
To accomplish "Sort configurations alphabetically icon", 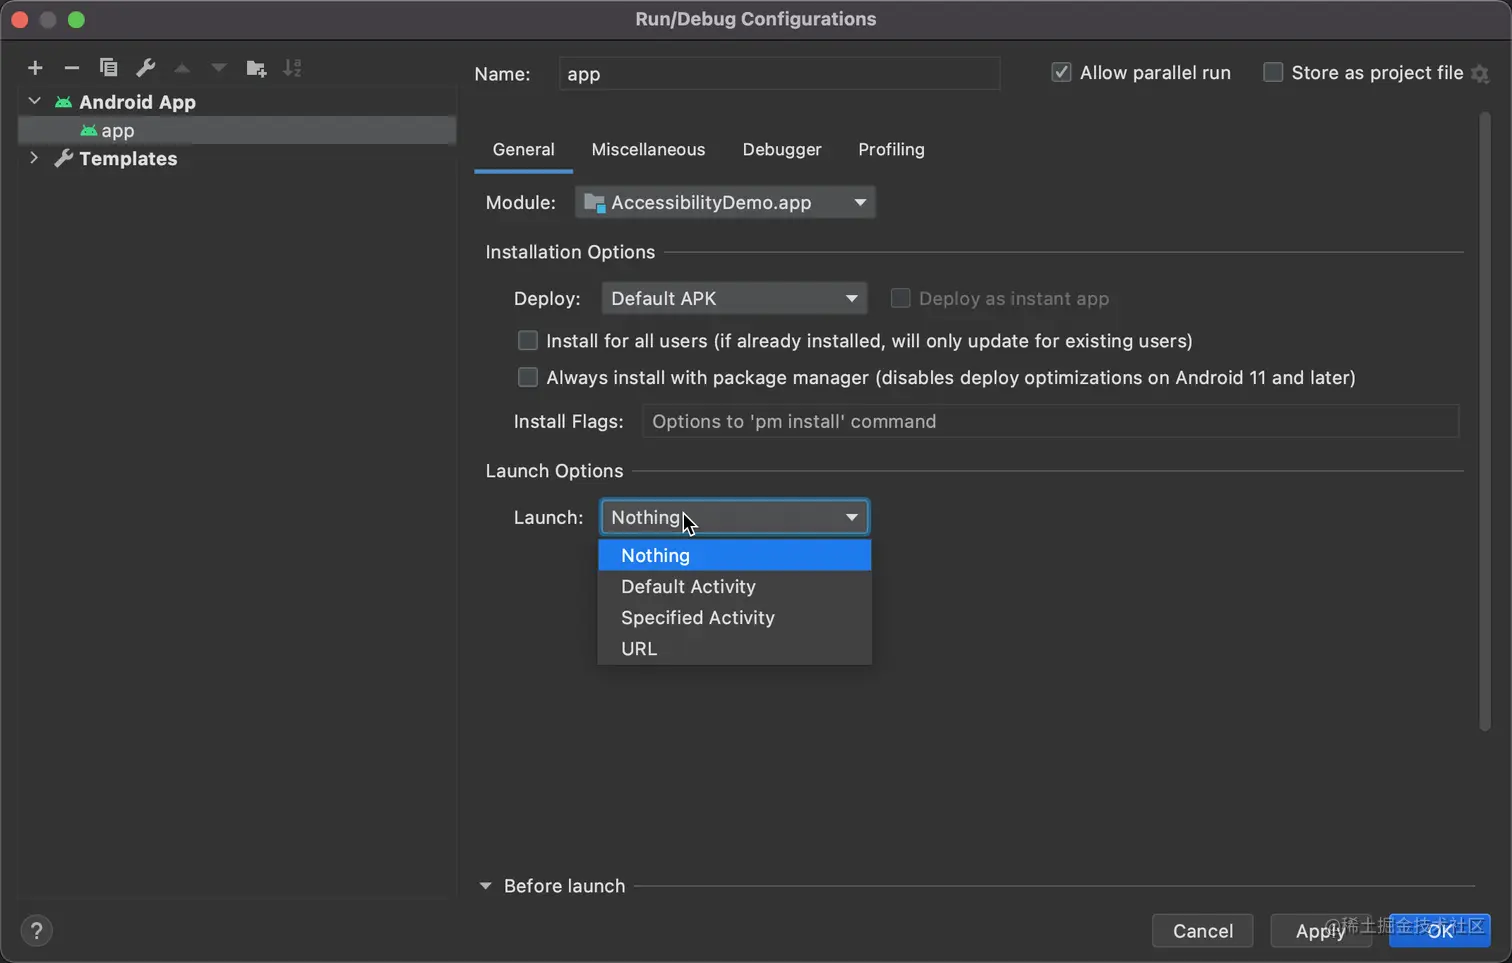I will pyautogui.click(x=292, y=68).
